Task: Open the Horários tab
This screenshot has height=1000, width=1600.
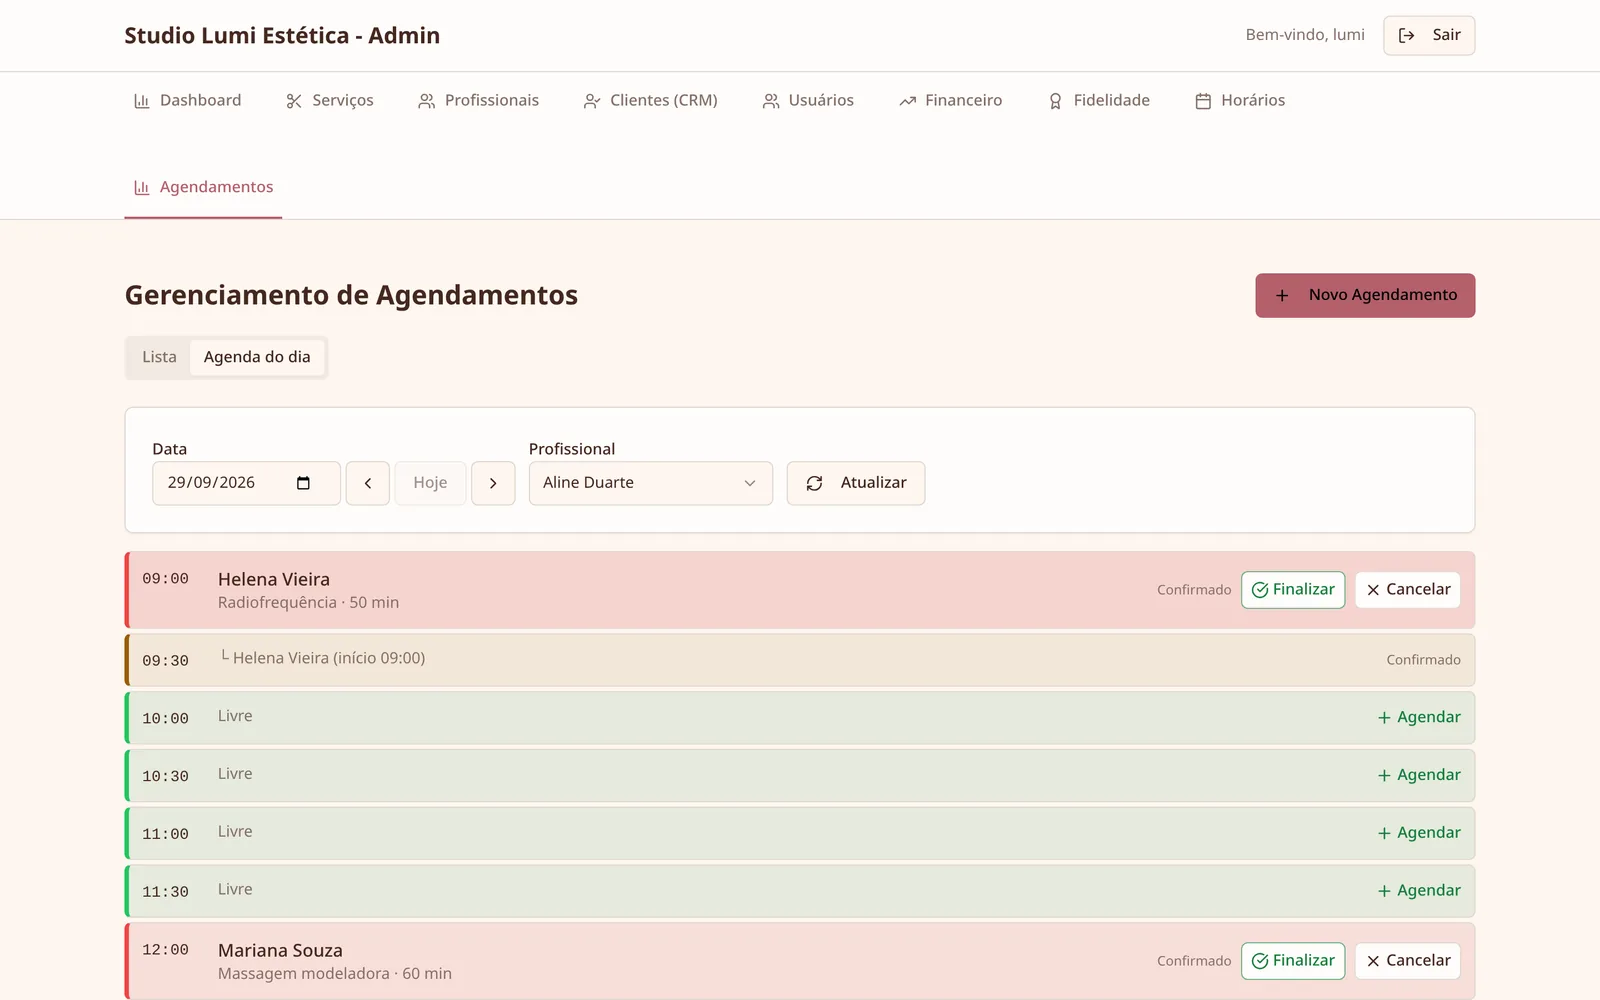Action: pyautogui.click(x=1240, y=100)
